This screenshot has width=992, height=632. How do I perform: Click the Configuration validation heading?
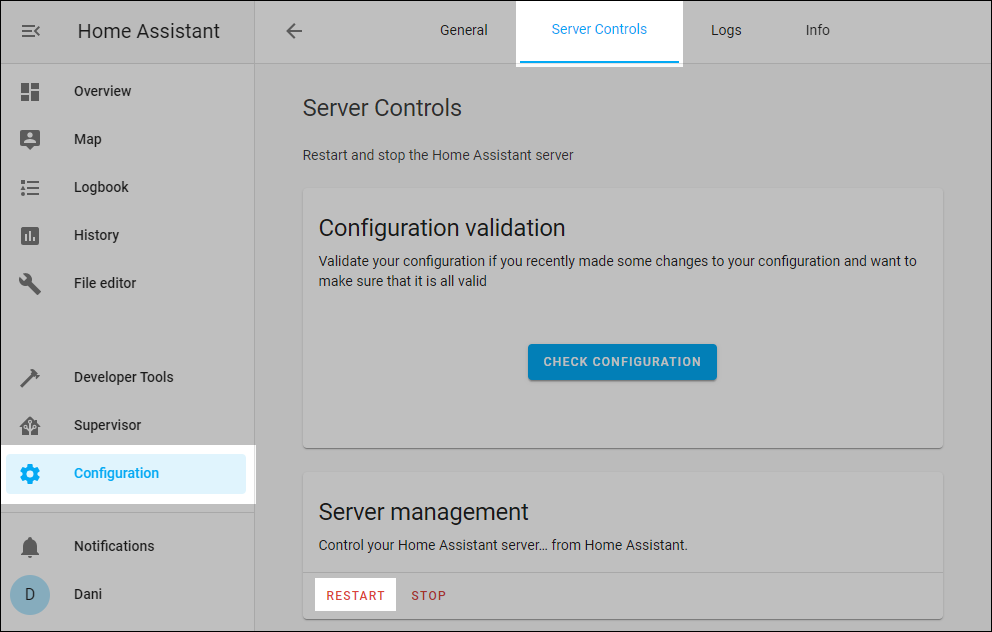442,228
